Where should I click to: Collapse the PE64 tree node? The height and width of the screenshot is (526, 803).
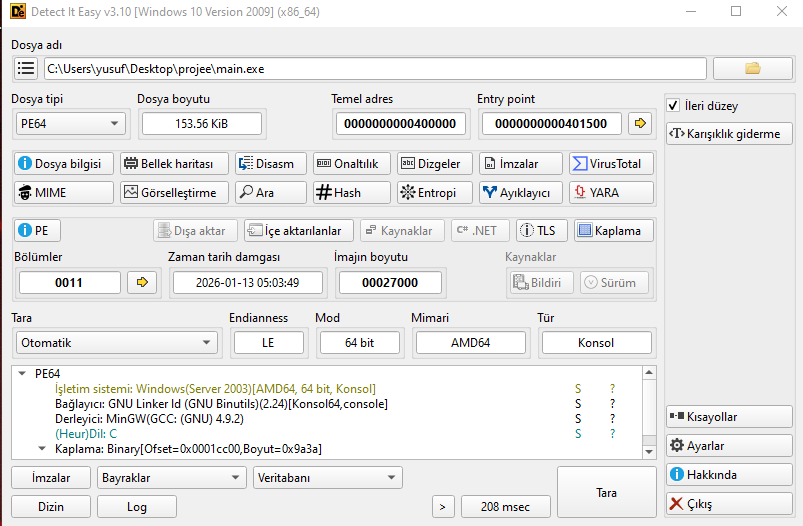click(x=22, y=373)
